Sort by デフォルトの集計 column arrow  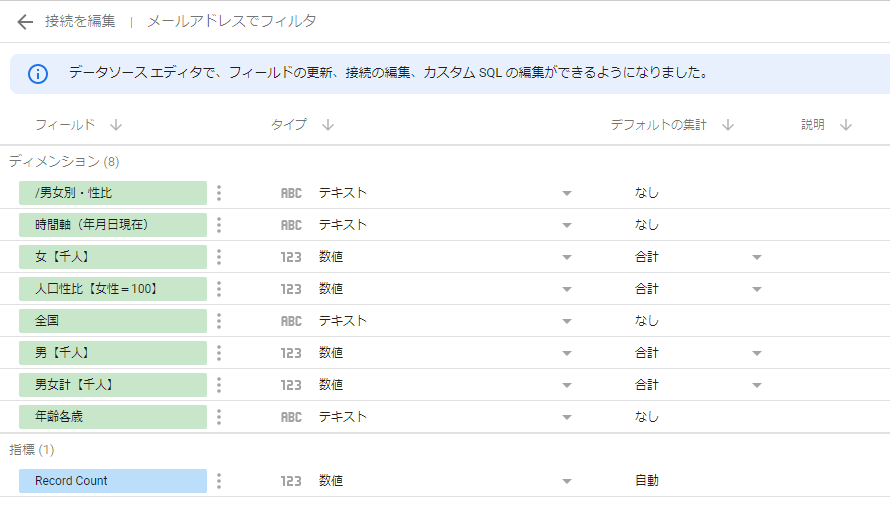(x=728, y=125)
